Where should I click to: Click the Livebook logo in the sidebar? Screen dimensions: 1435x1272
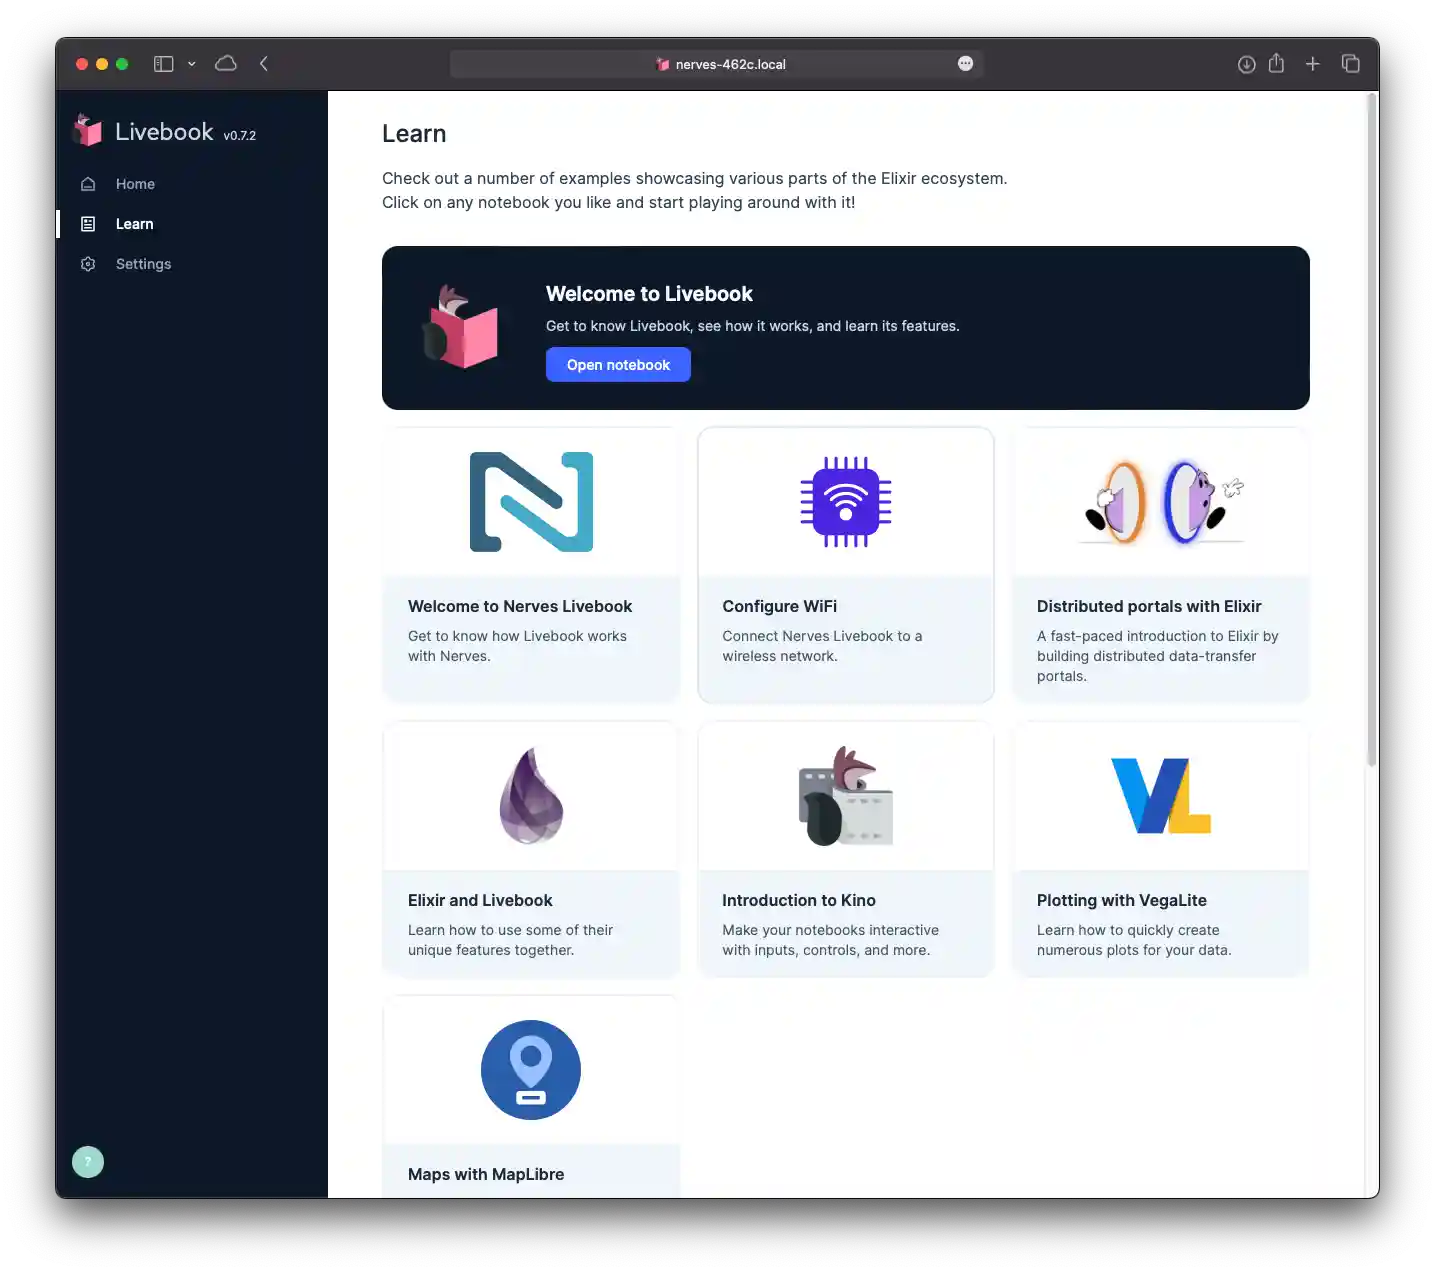[x=88, y=131]
